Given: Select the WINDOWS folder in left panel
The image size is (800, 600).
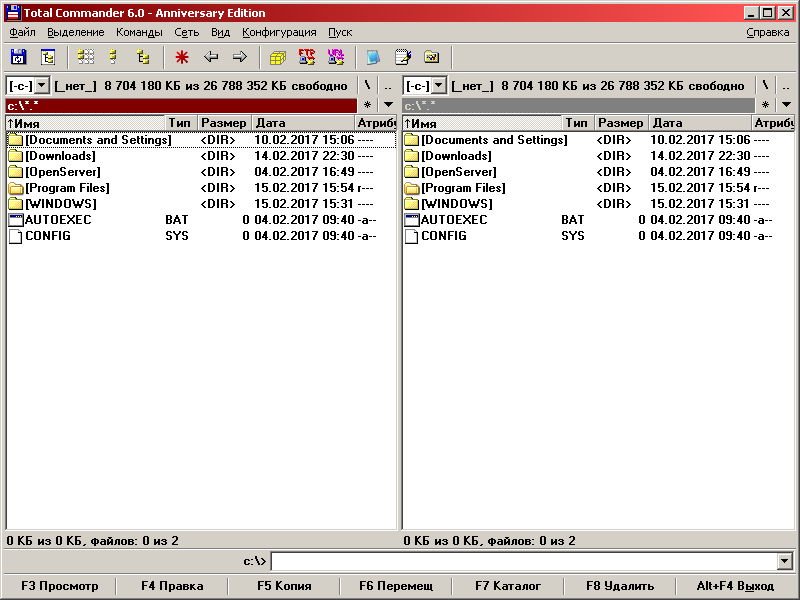Looking at the screenshot, I should pyautogui.click(x=61, y=204).
